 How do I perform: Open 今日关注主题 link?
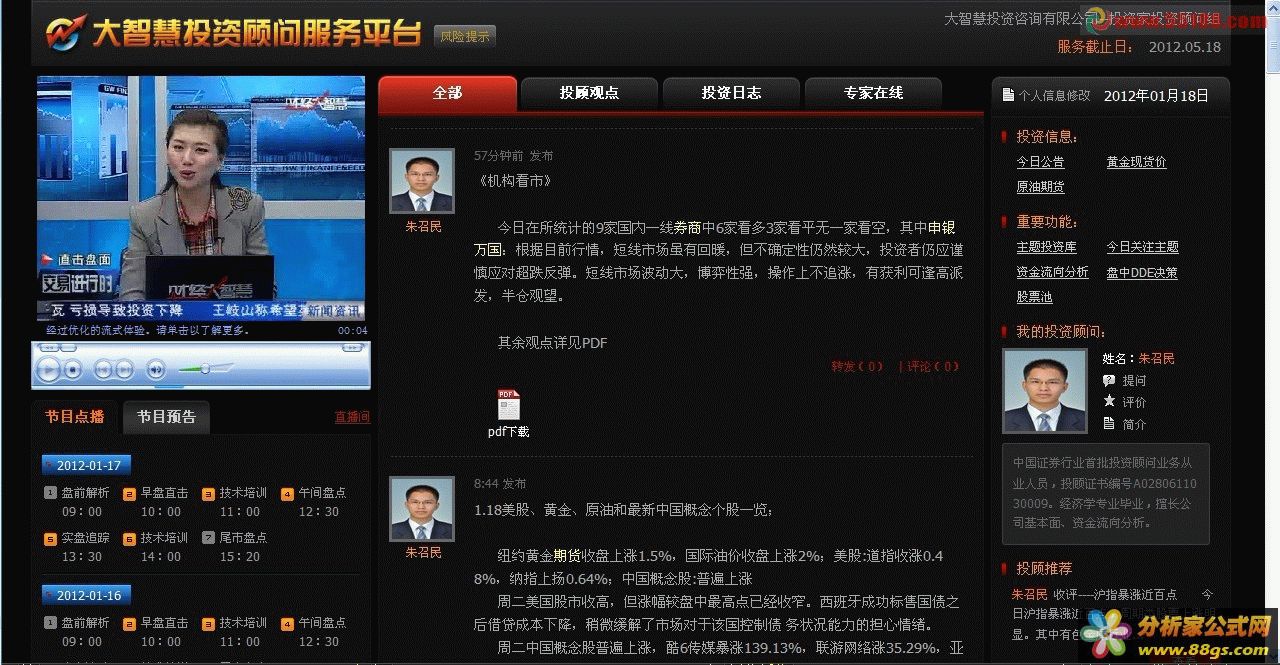[x=1142, y=247]
